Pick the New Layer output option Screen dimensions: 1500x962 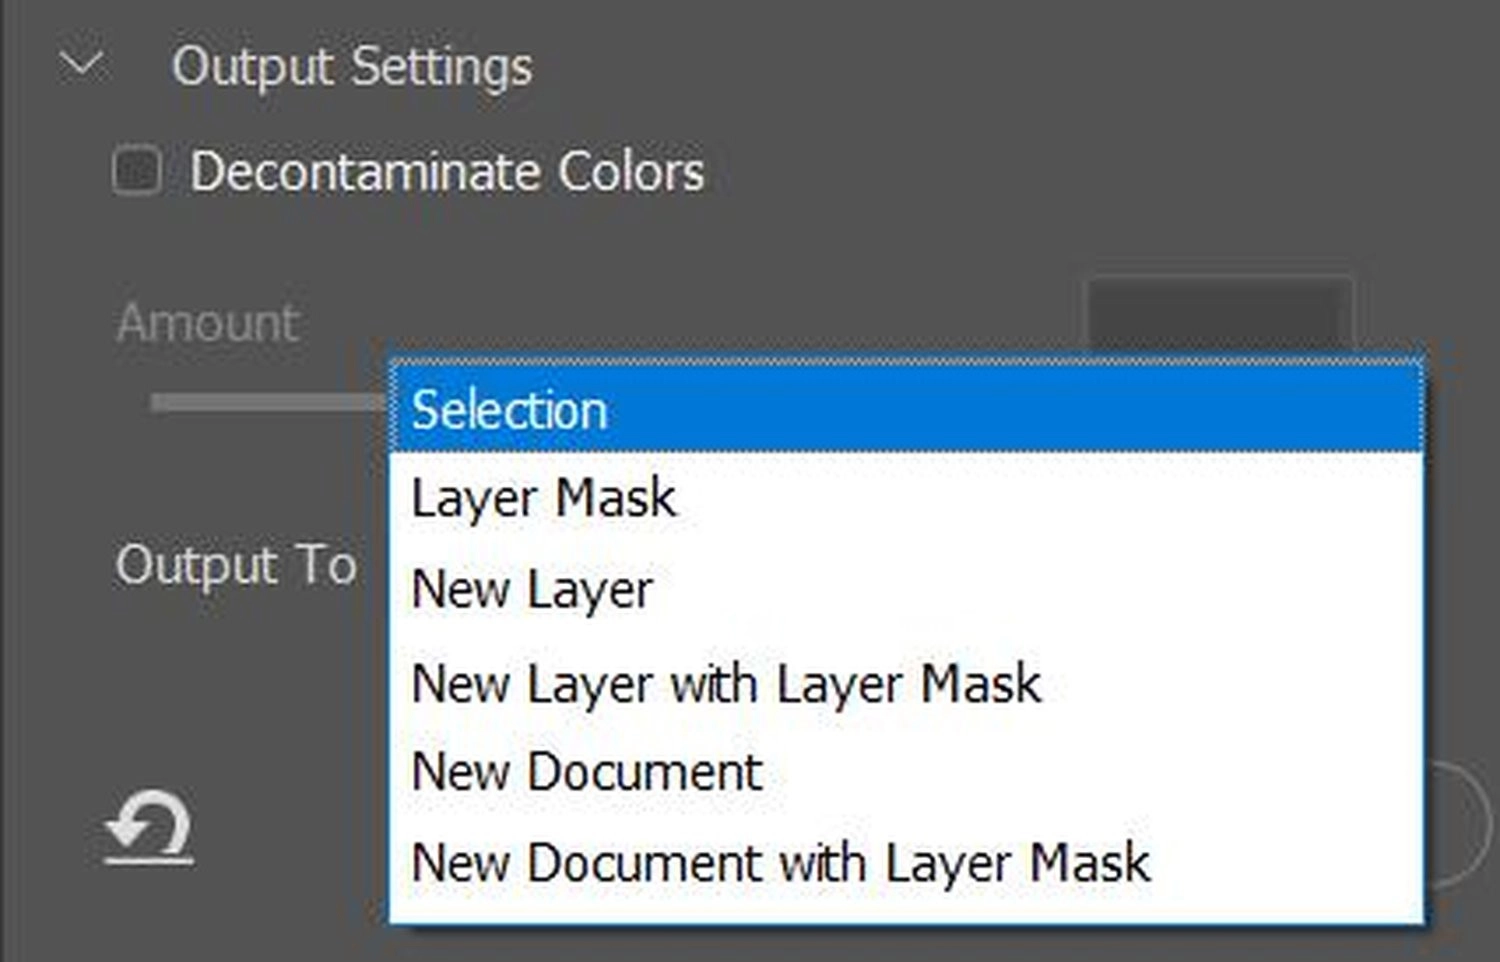(906, 589)
